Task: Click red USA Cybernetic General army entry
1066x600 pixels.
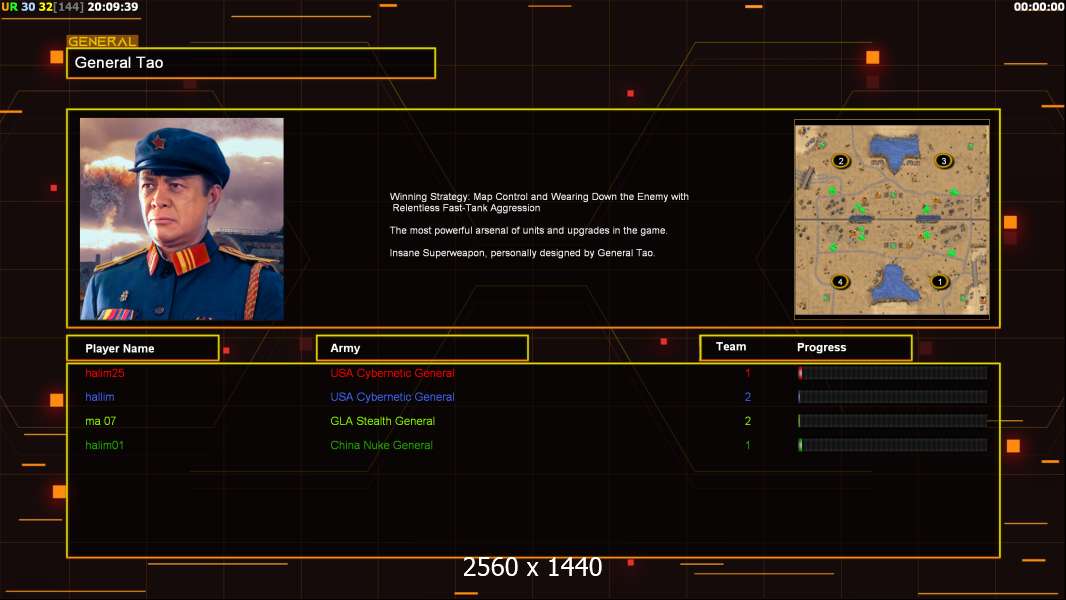Action: click(392, 373)
